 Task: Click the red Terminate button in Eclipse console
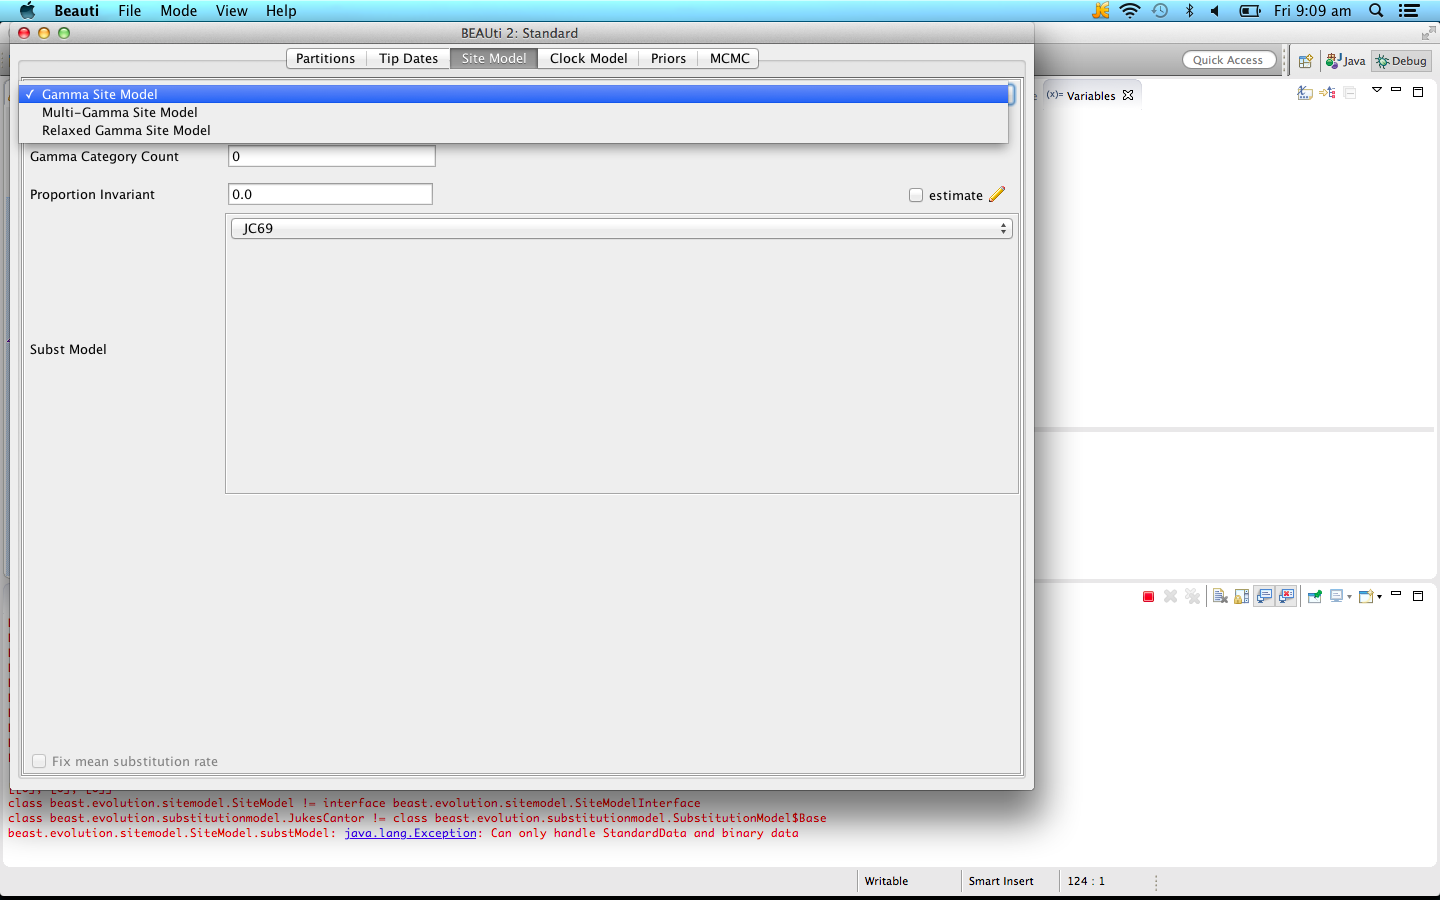coord(1148,597)
